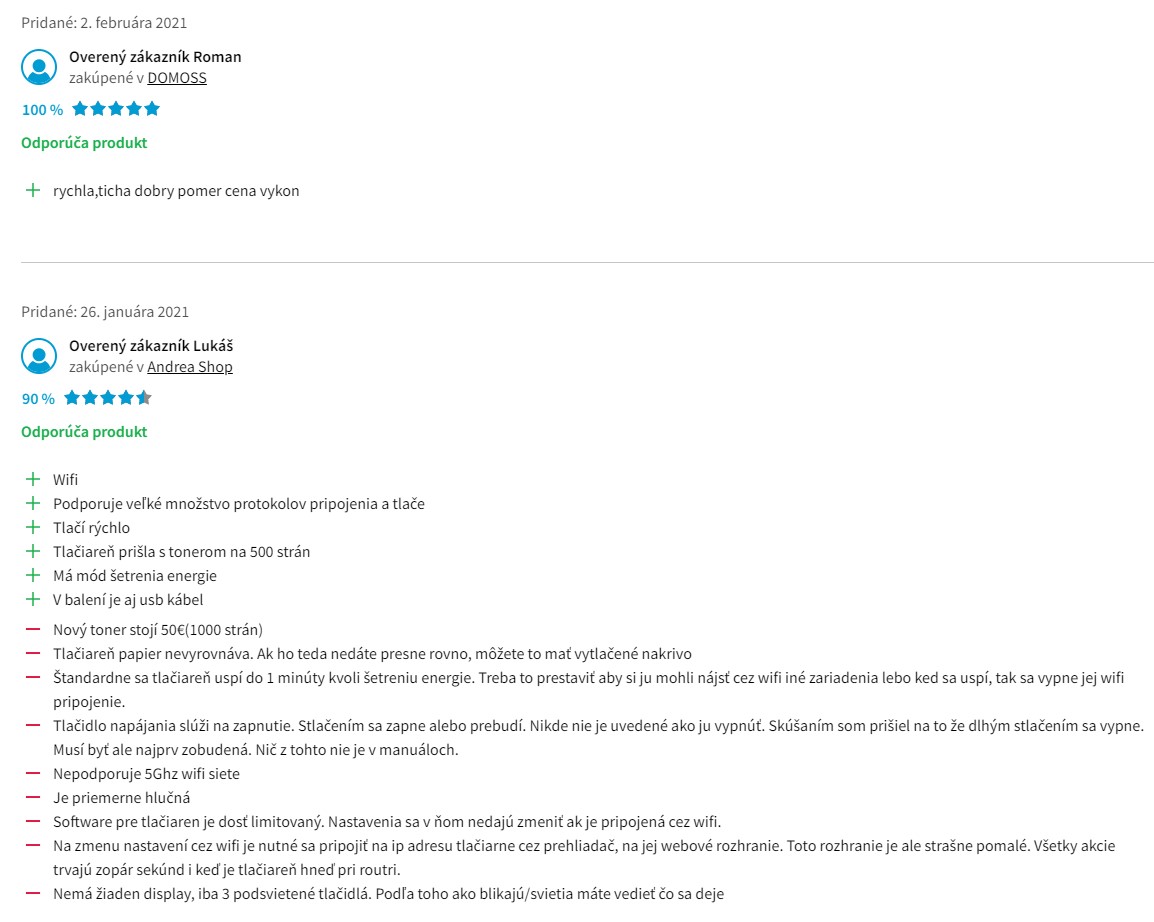
Task: Click Lukáš's 4.5-star rating
Action: [107, 399]
